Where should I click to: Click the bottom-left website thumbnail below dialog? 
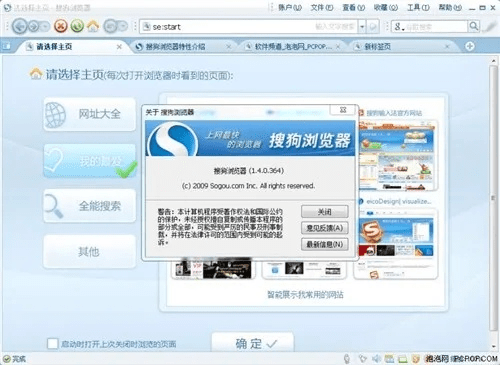click(213, 269)
